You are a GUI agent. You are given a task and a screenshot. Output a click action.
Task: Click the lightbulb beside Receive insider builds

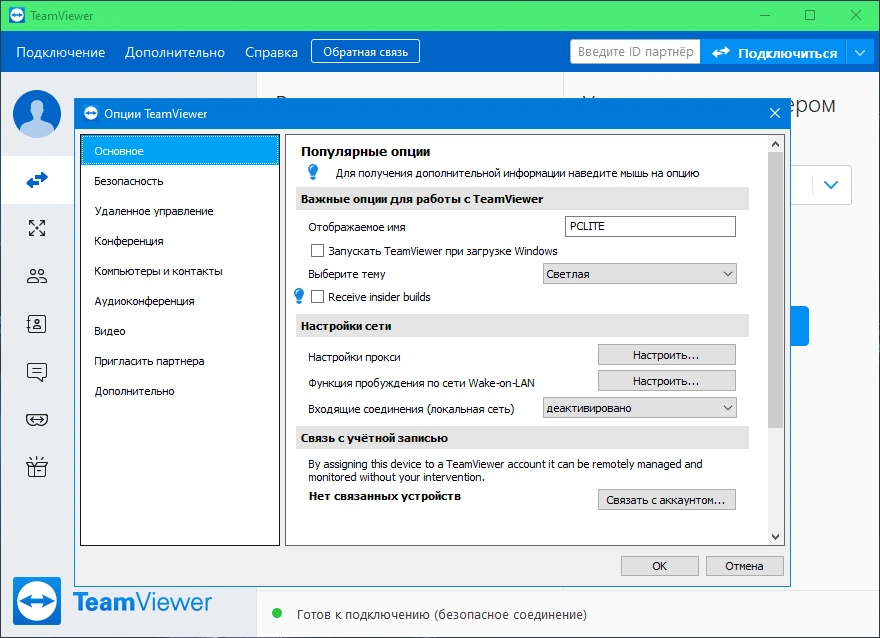click(x=299, y=296)
